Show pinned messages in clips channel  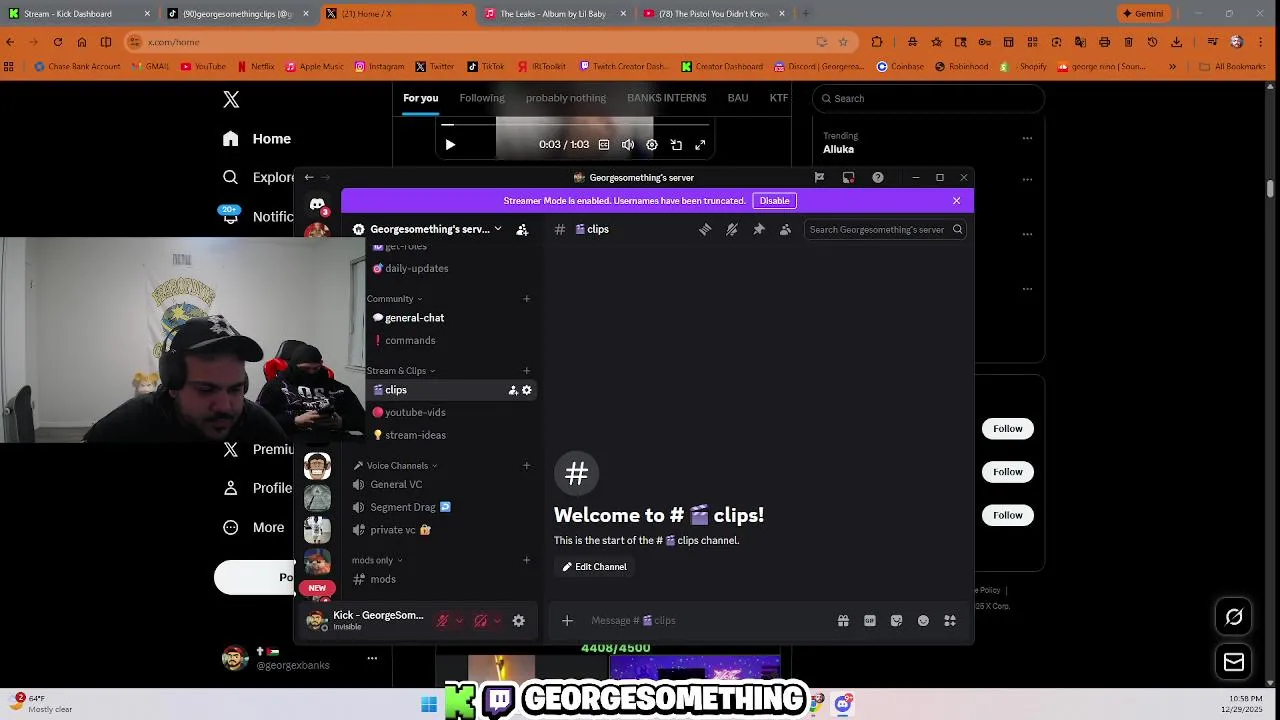pyautogui.click(x=759, y=229)
